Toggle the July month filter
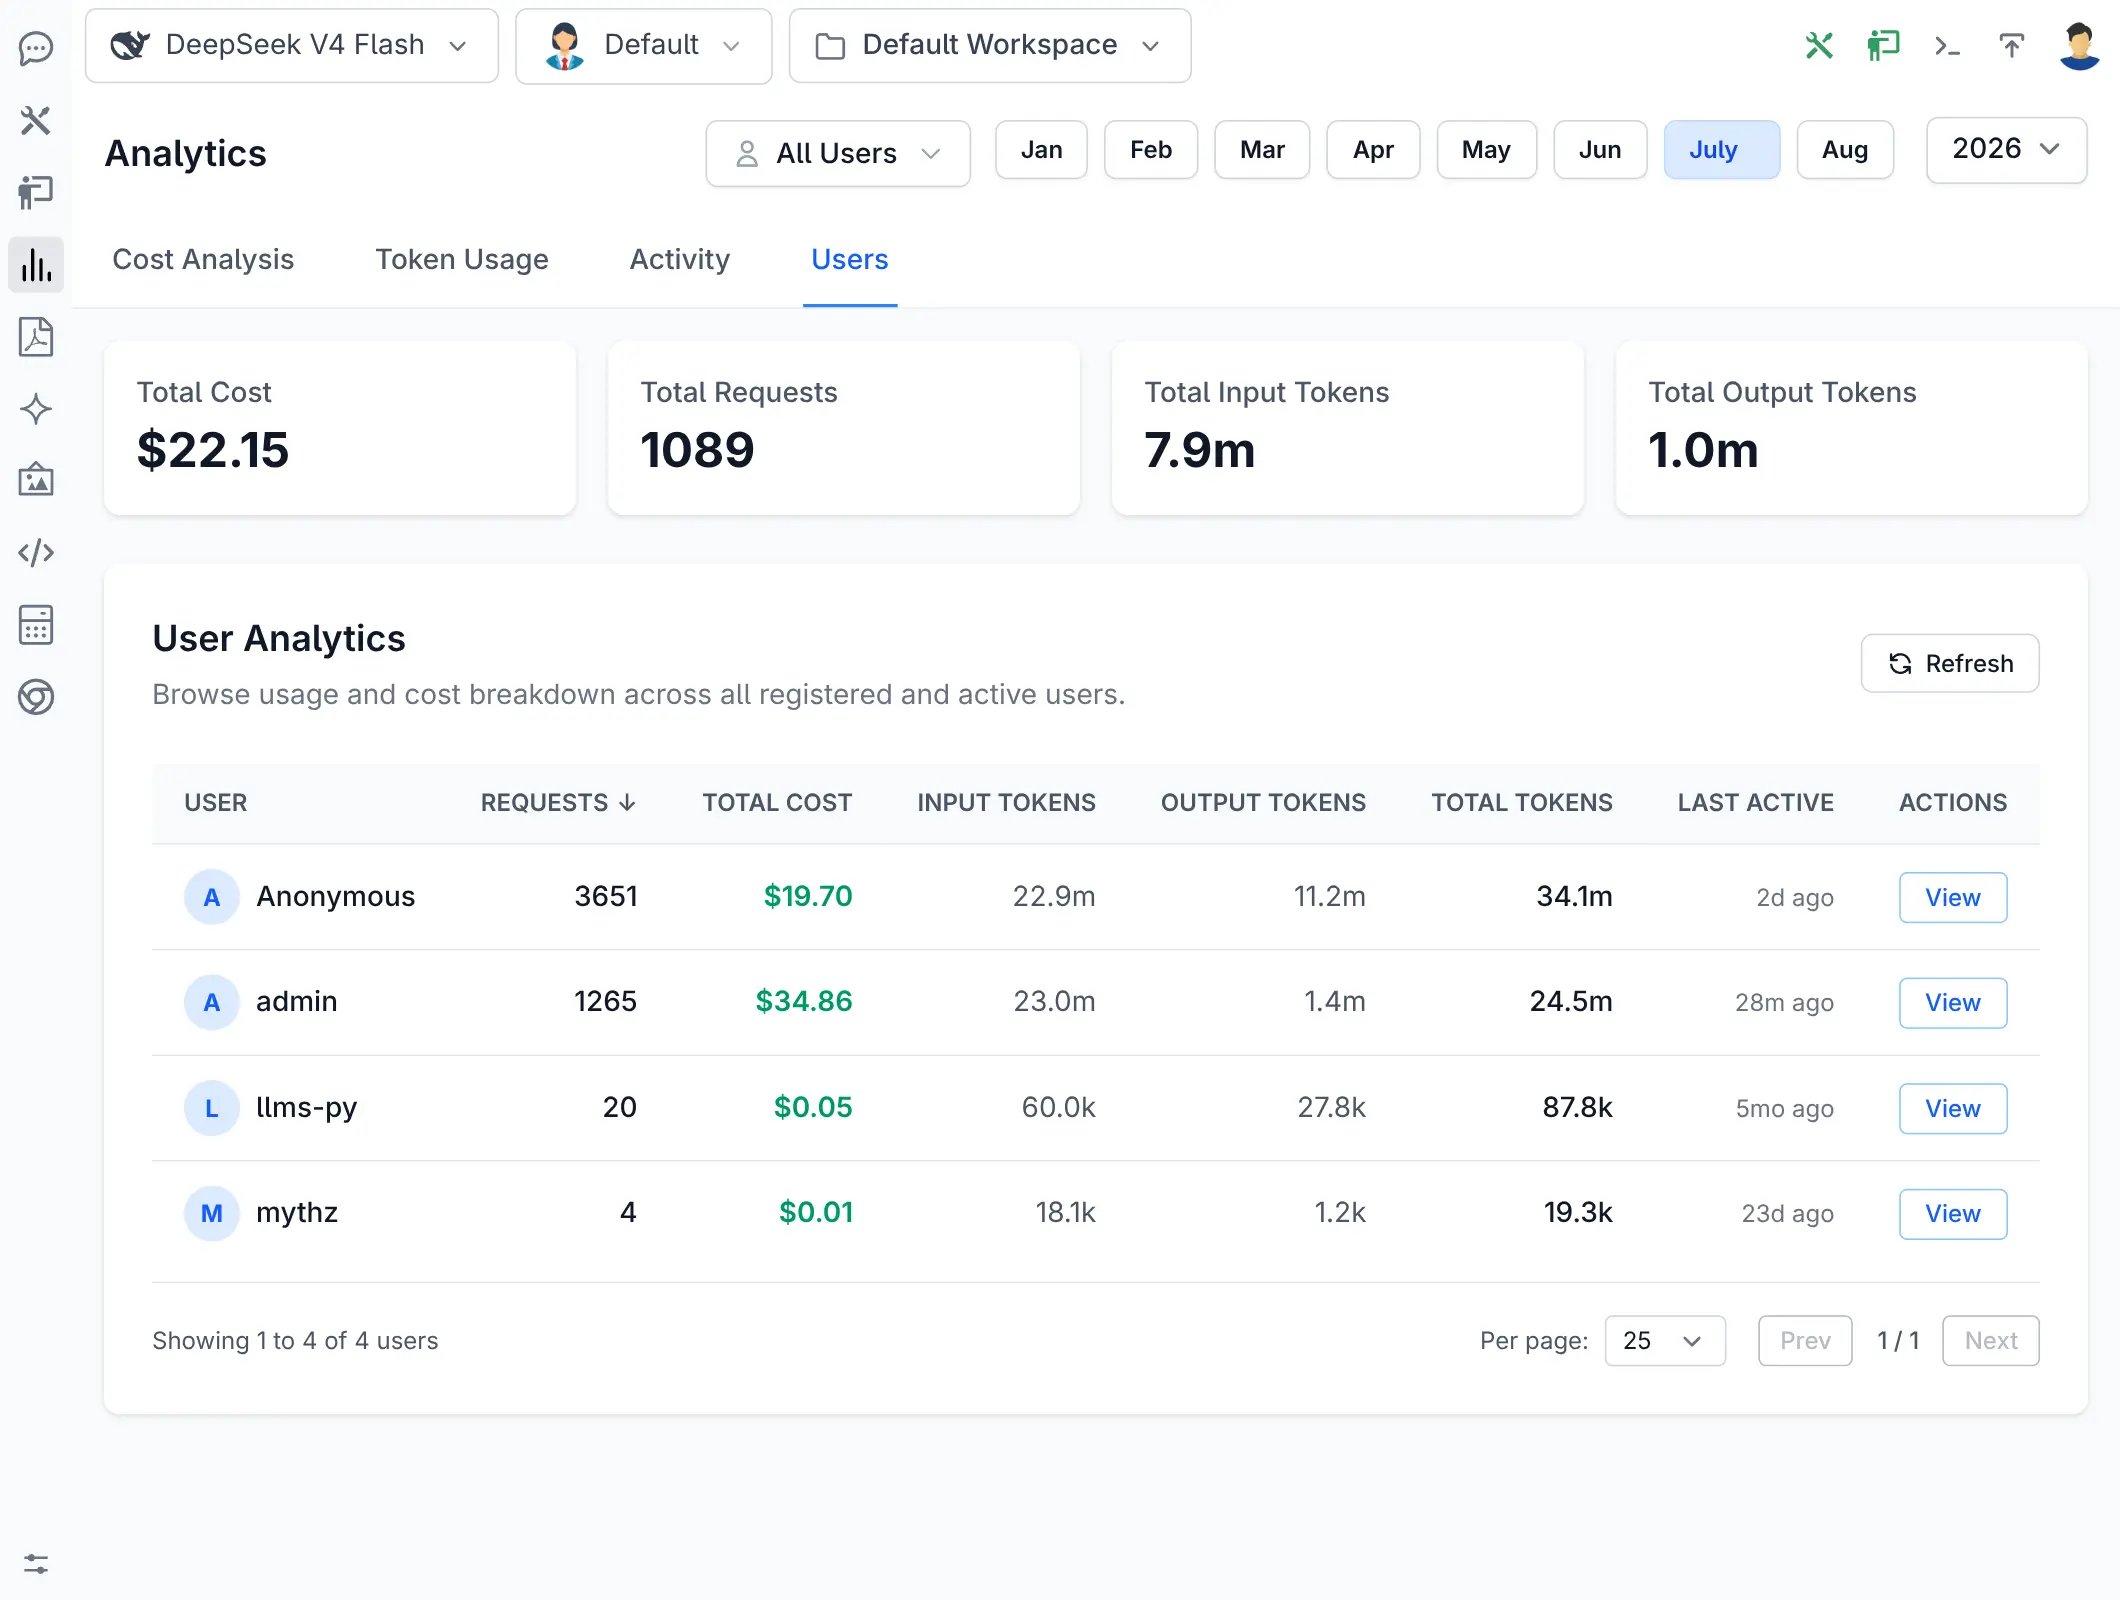Screen dimensions: 2120x1600 point(1722,150)
